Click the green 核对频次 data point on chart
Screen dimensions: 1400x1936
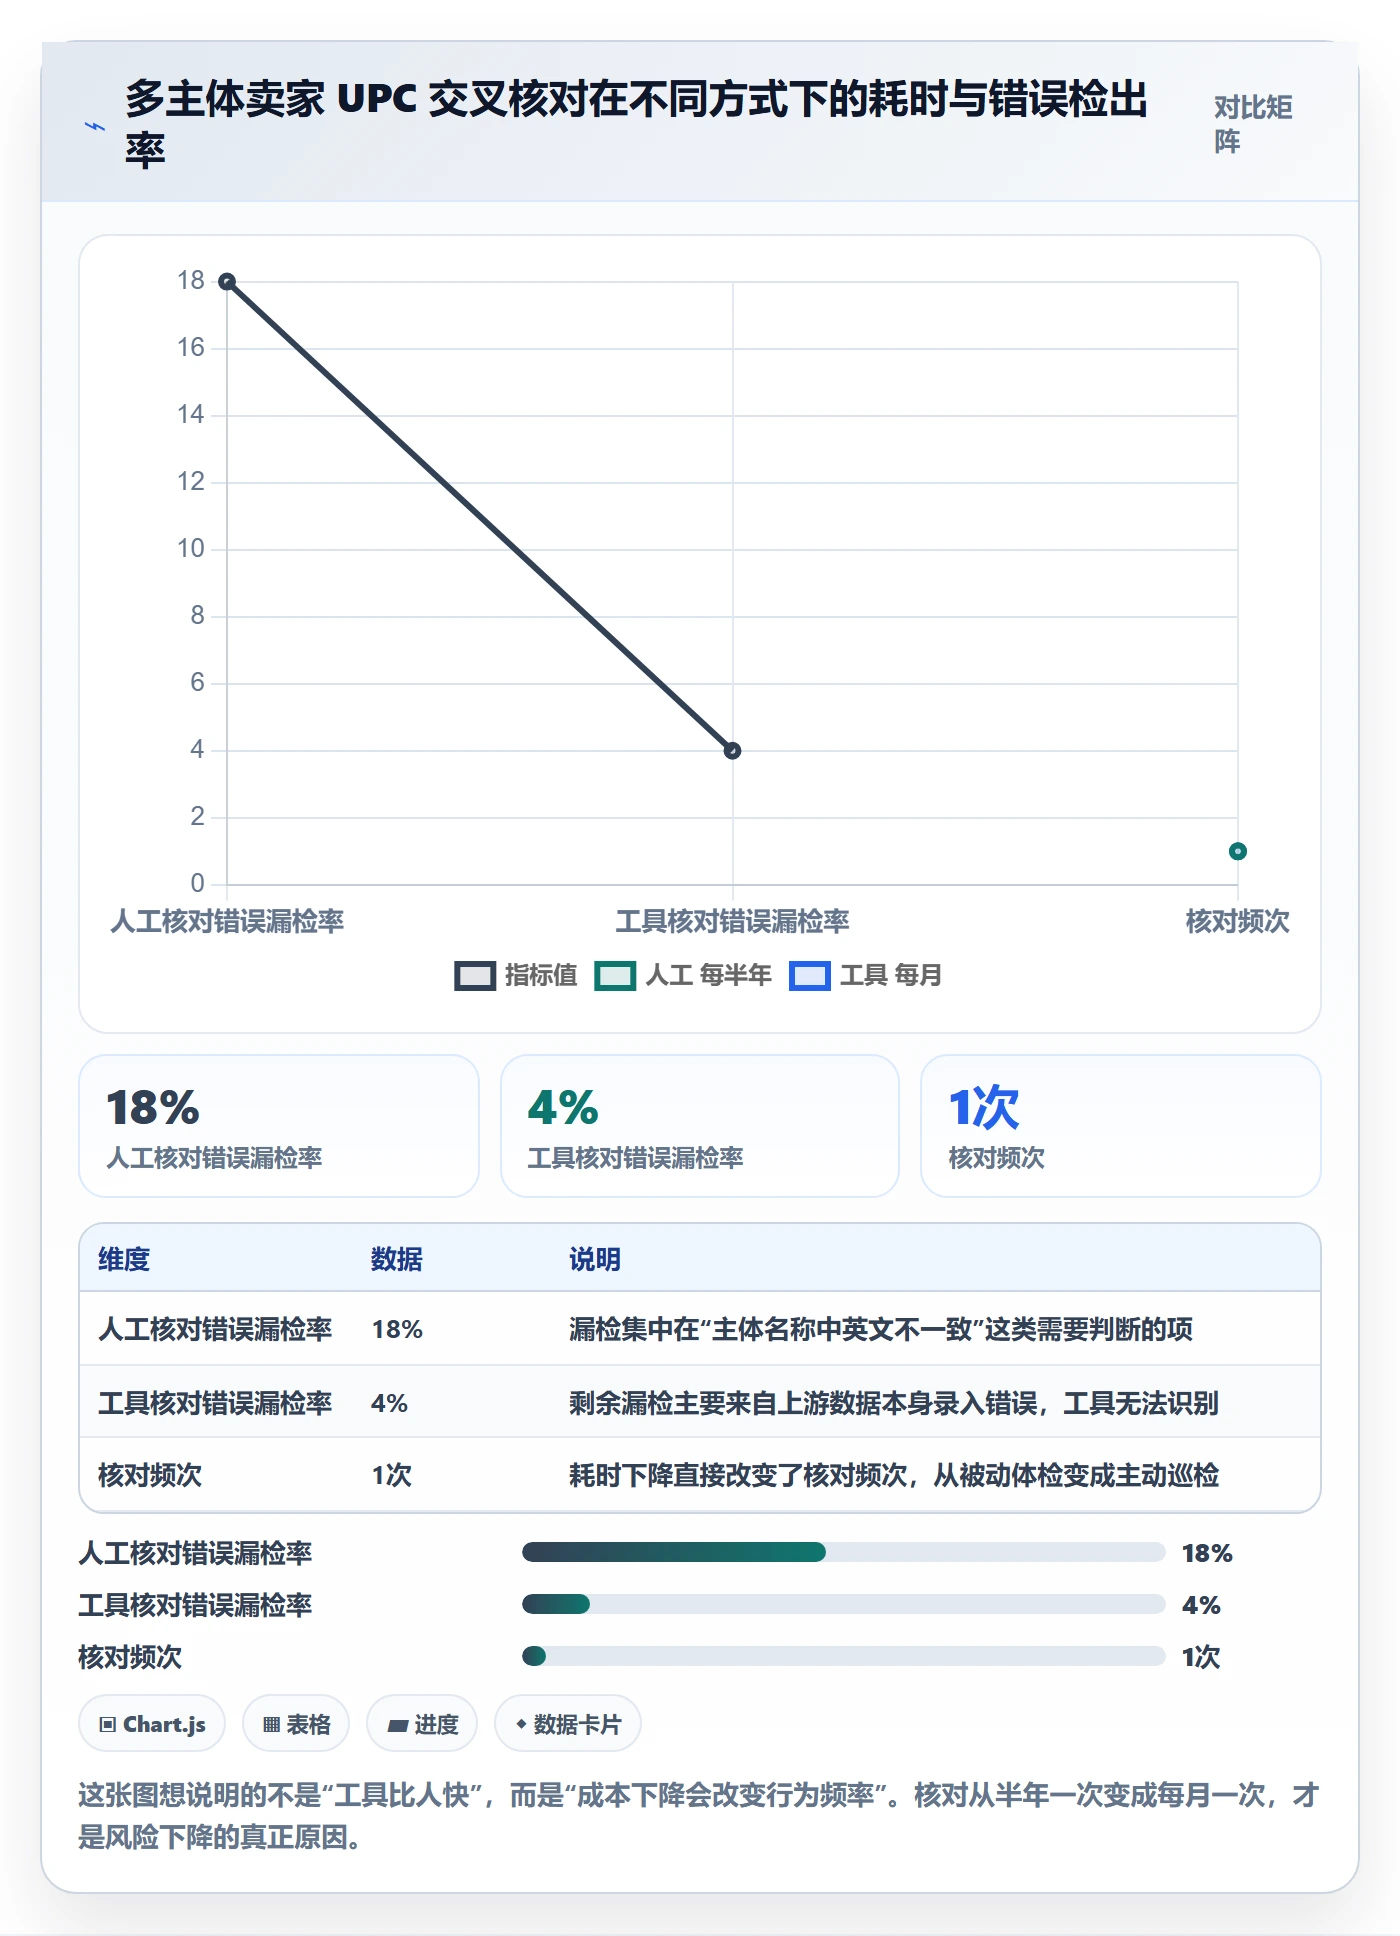tap(1237, 851)
